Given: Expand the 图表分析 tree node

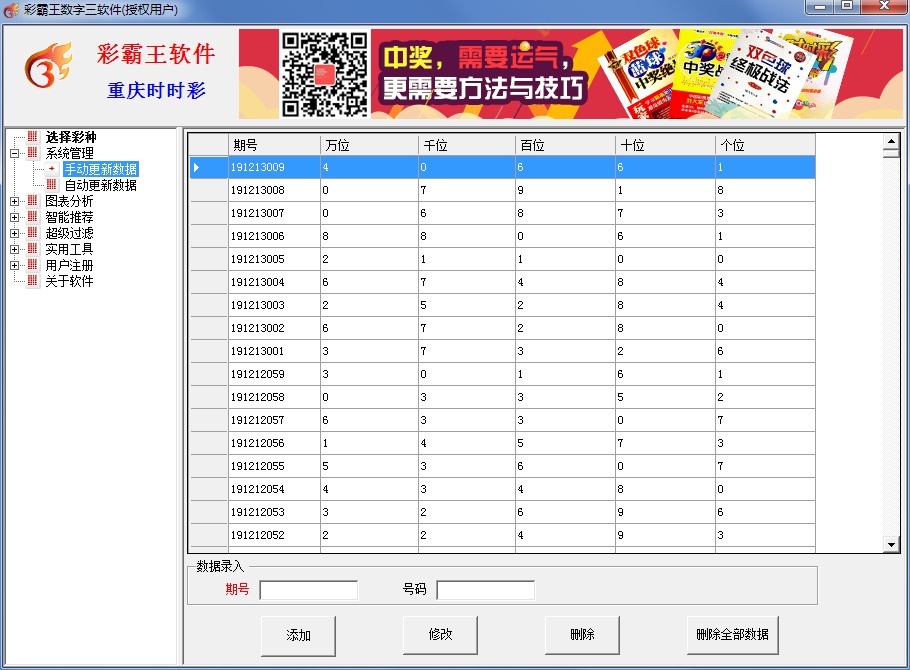Looking at the screenshot, I should click(15, 201).
